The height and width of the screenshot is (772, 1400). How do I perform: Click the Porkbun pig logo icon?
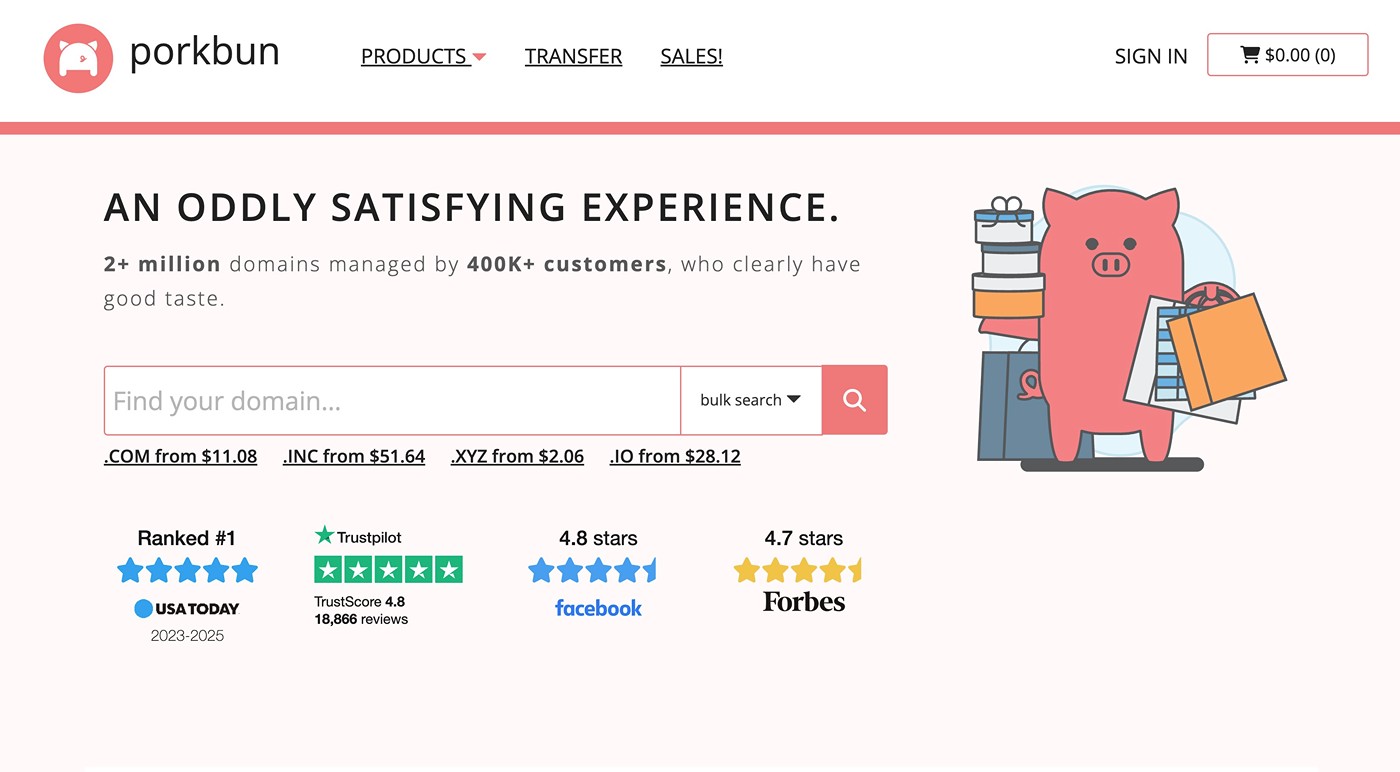(78, 58)
